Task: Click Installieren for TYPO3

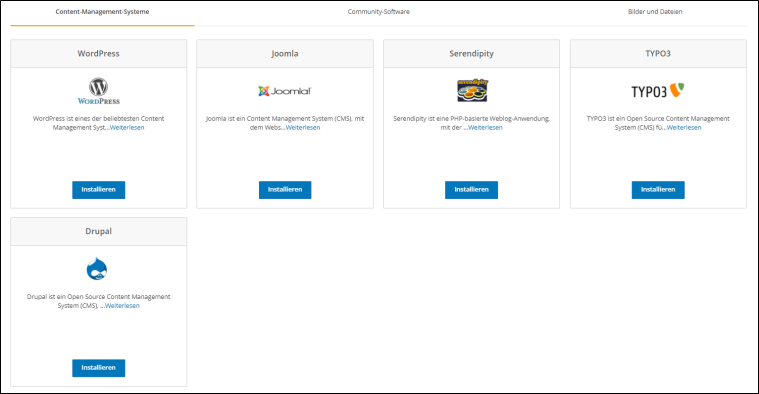Action: coord(658,190)
